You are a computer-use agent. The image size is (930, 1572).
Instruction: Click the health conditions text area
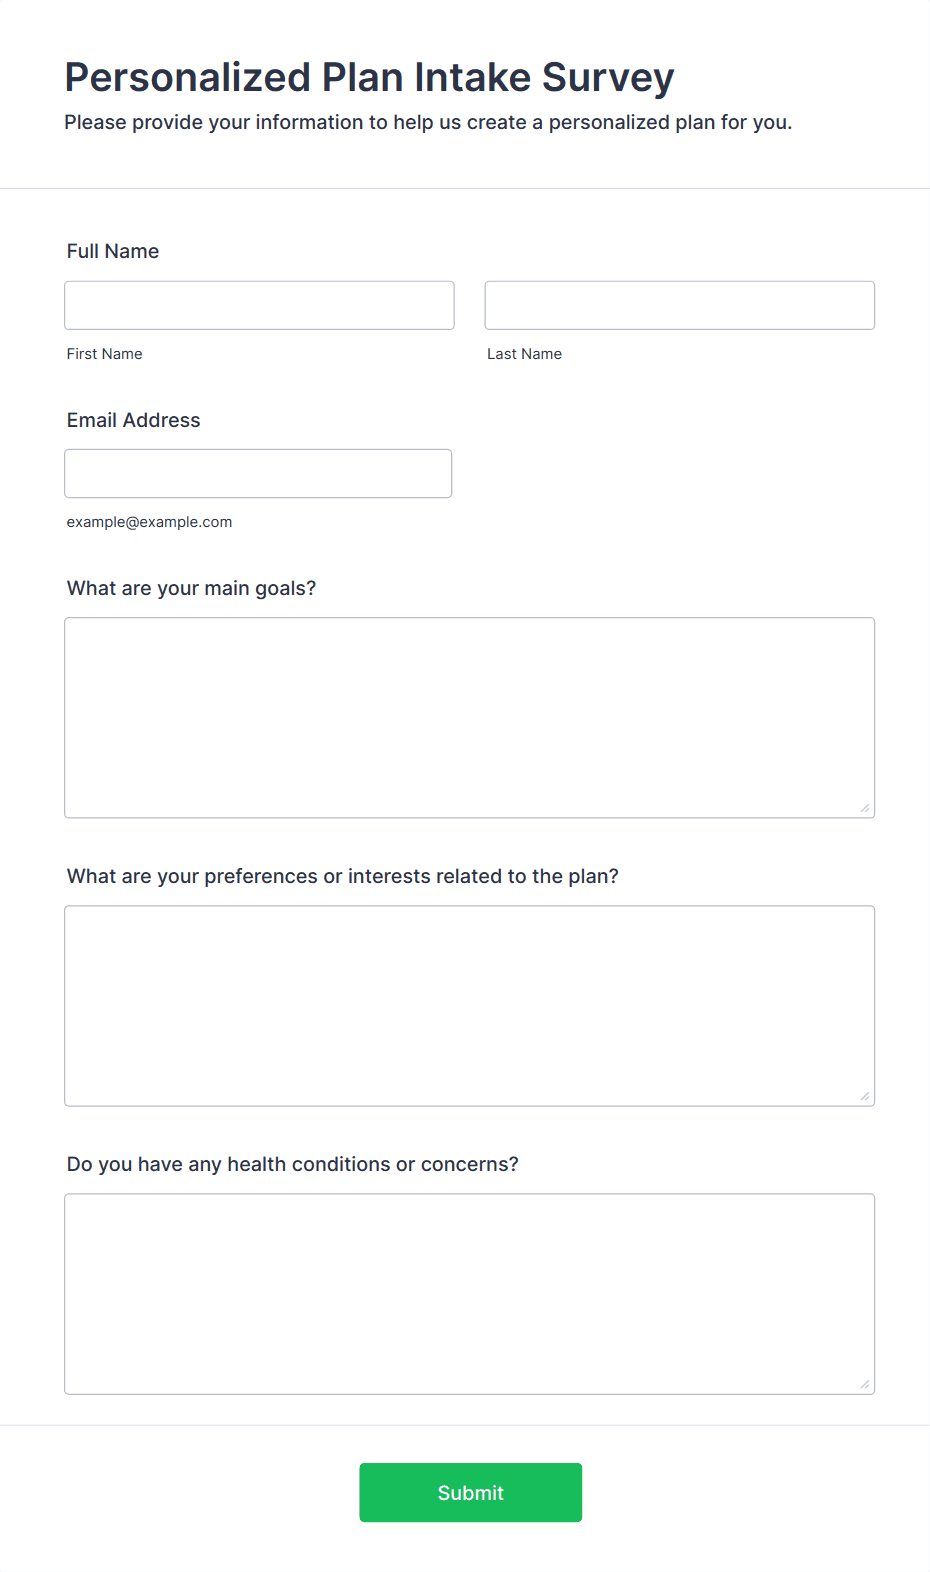point(470,1294)
